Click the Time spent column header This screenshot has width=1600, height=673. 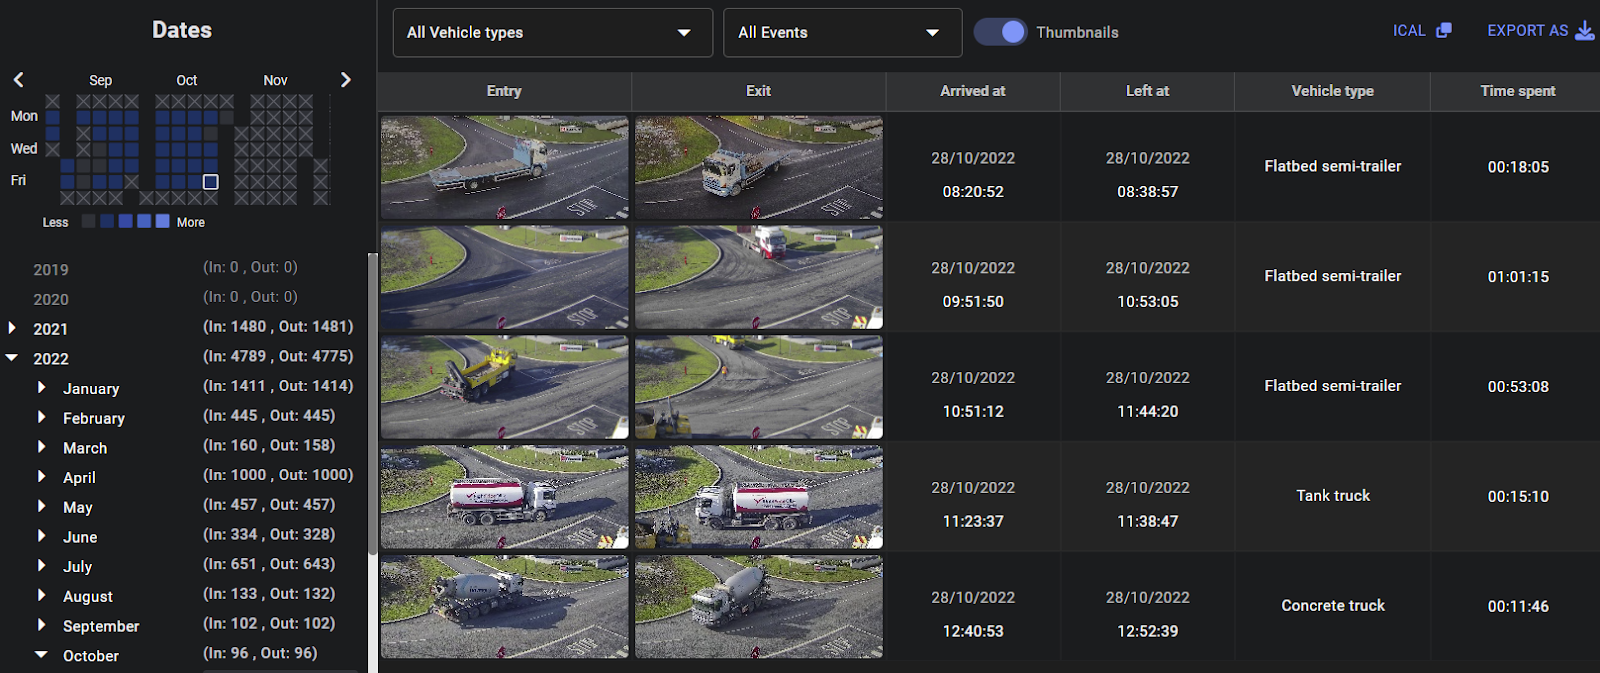tap(1517, 91)
